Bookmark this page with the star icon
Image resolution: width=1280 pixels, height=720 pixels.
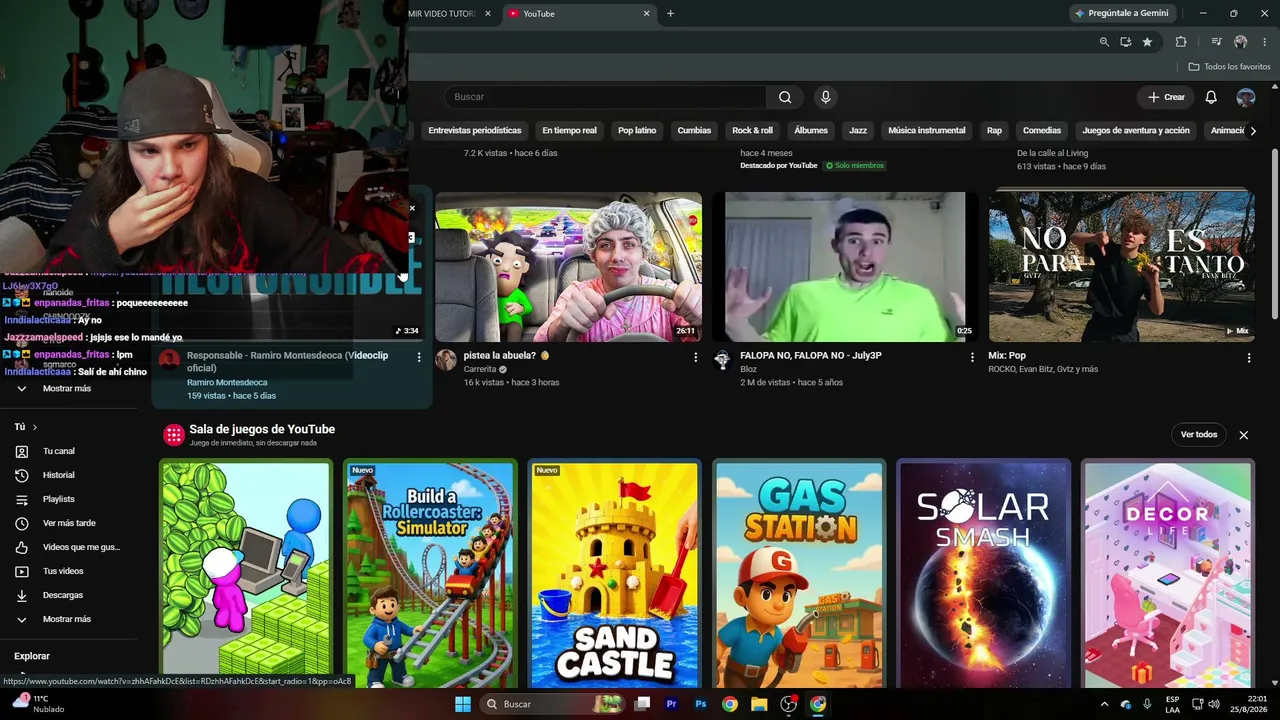coord(1147,42)
